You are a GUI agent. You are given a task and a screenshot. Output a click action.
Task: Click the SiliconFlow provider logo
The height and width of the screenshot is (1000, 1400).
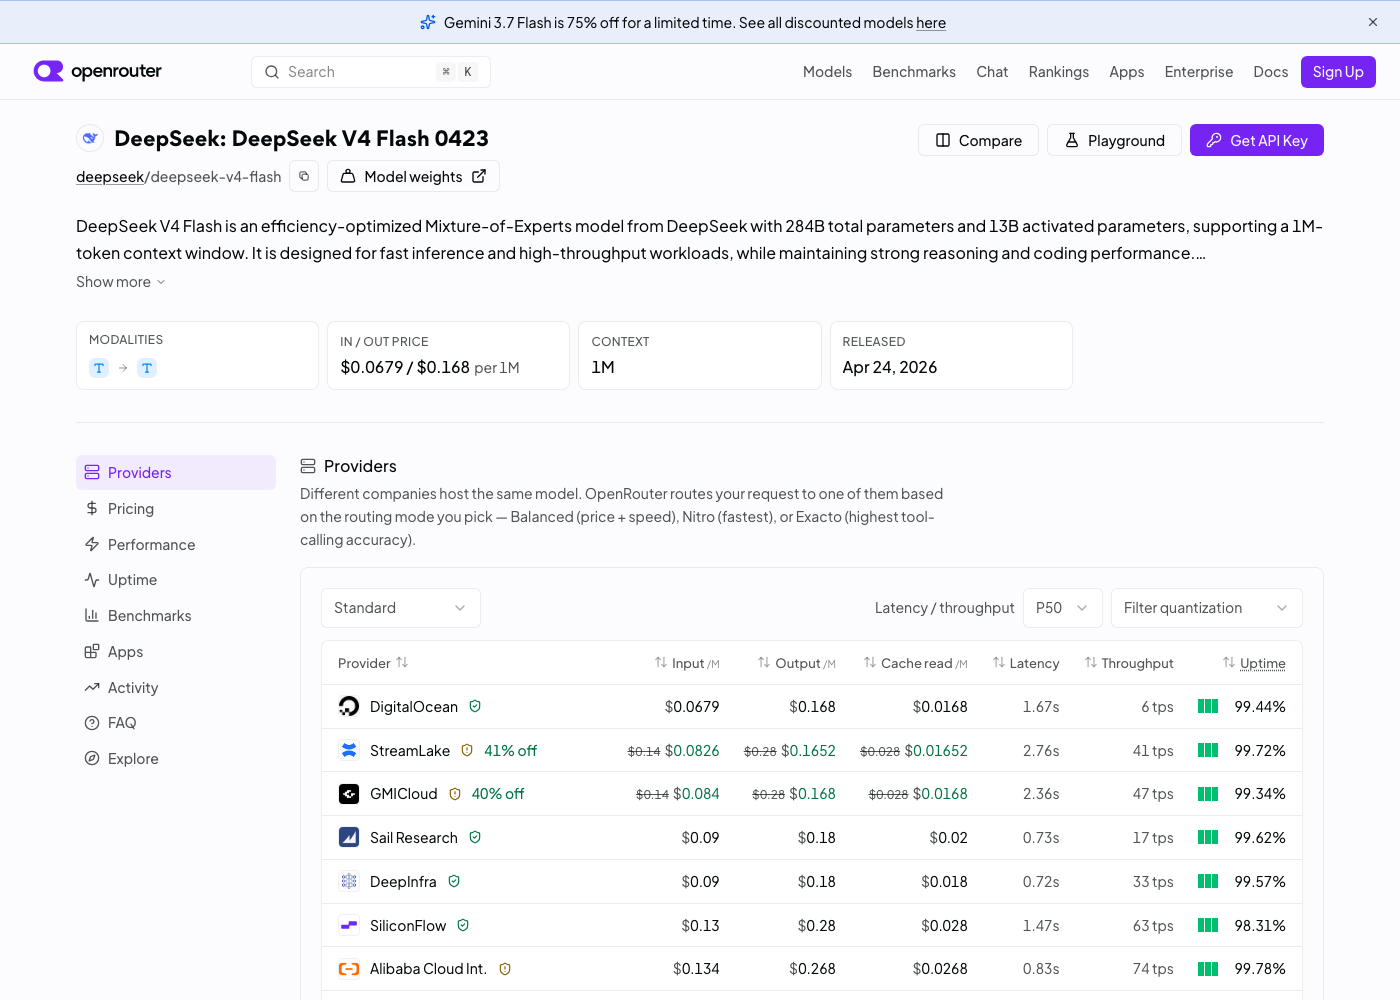(349, 926)
